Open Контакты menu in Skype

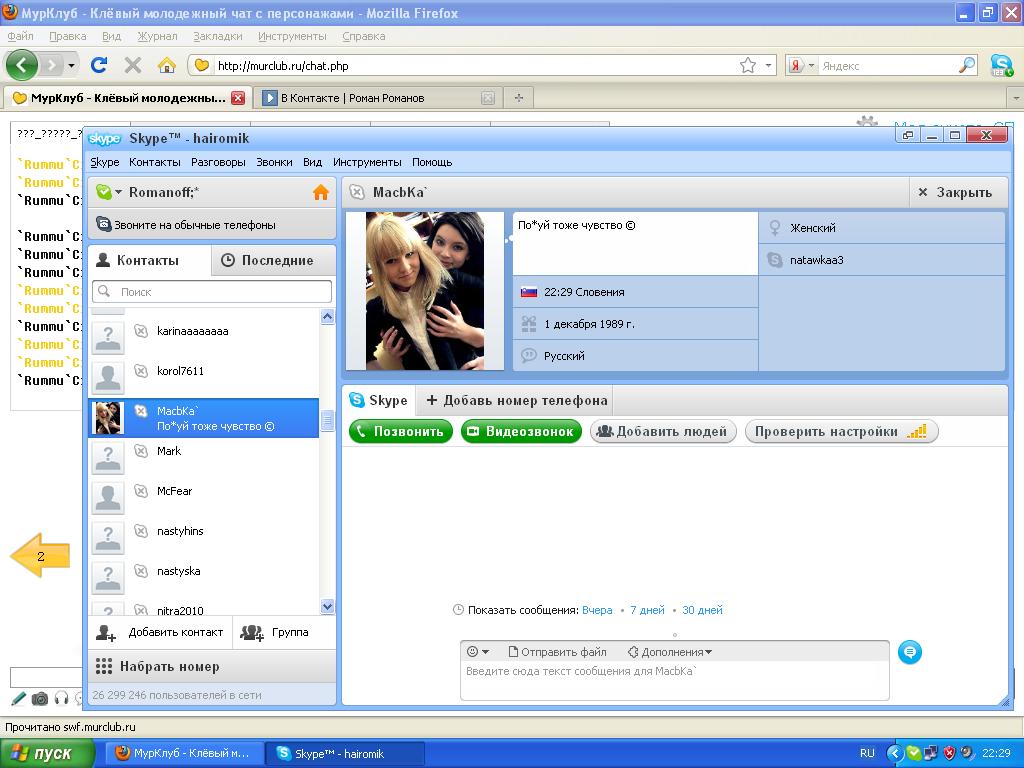[x=155, y=162]
